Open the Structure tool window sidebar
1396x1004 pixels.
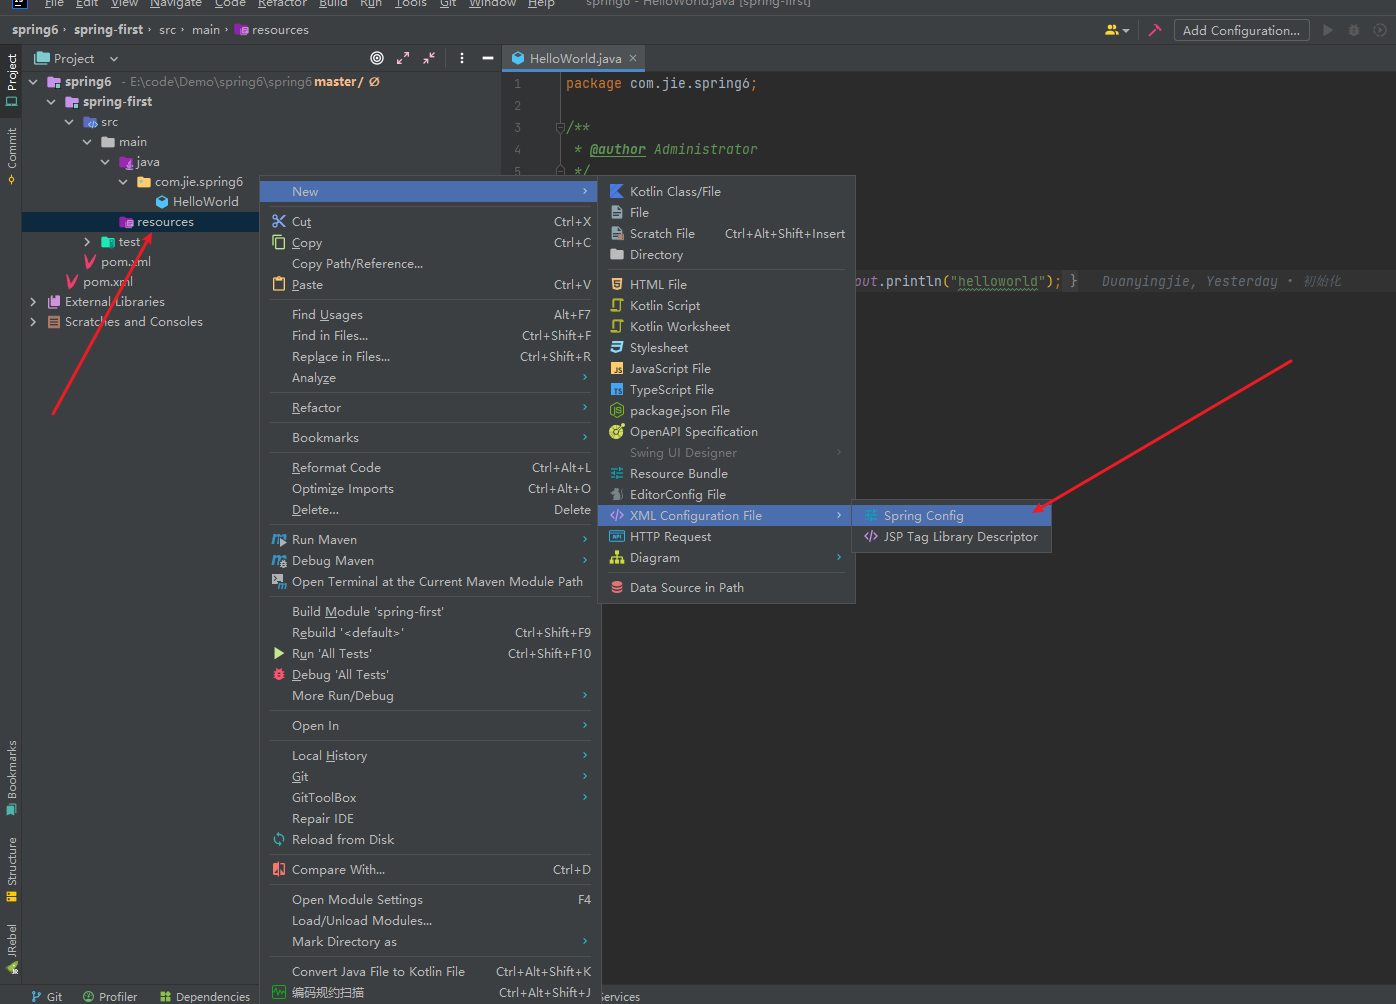(11, 869)
